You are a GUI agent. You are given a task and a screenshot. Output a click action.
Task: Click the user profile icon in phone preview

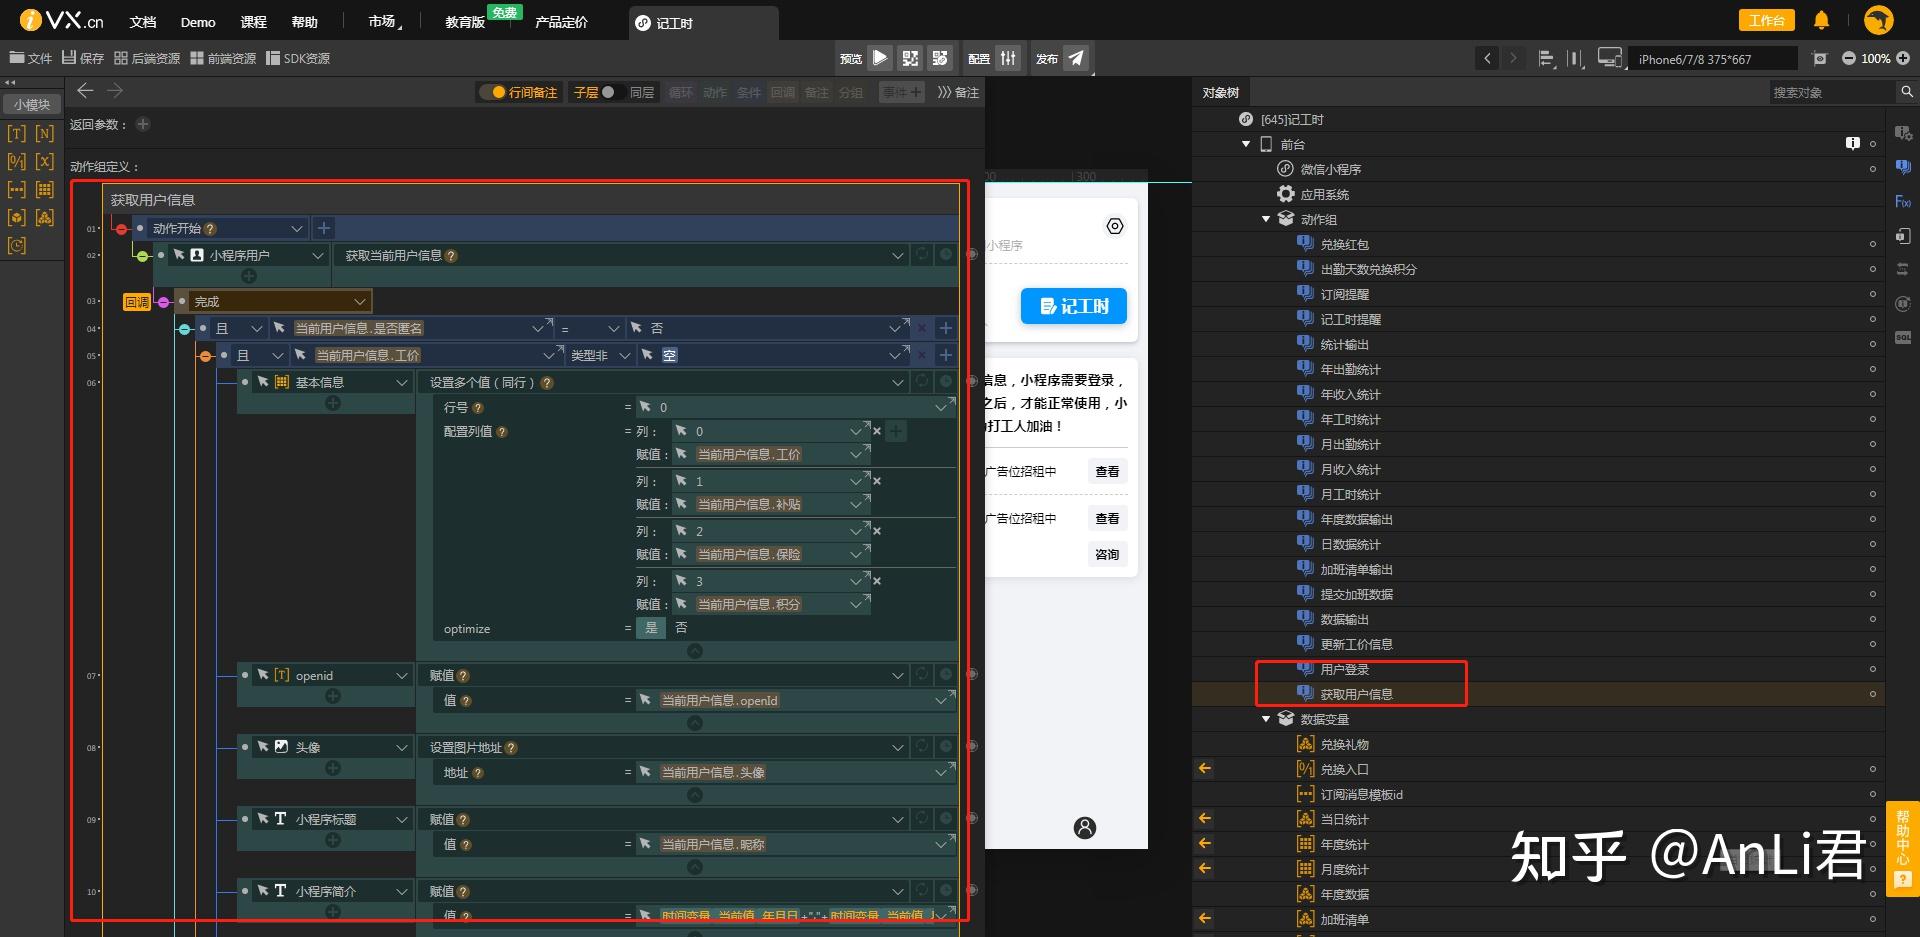pos(1085,827)
